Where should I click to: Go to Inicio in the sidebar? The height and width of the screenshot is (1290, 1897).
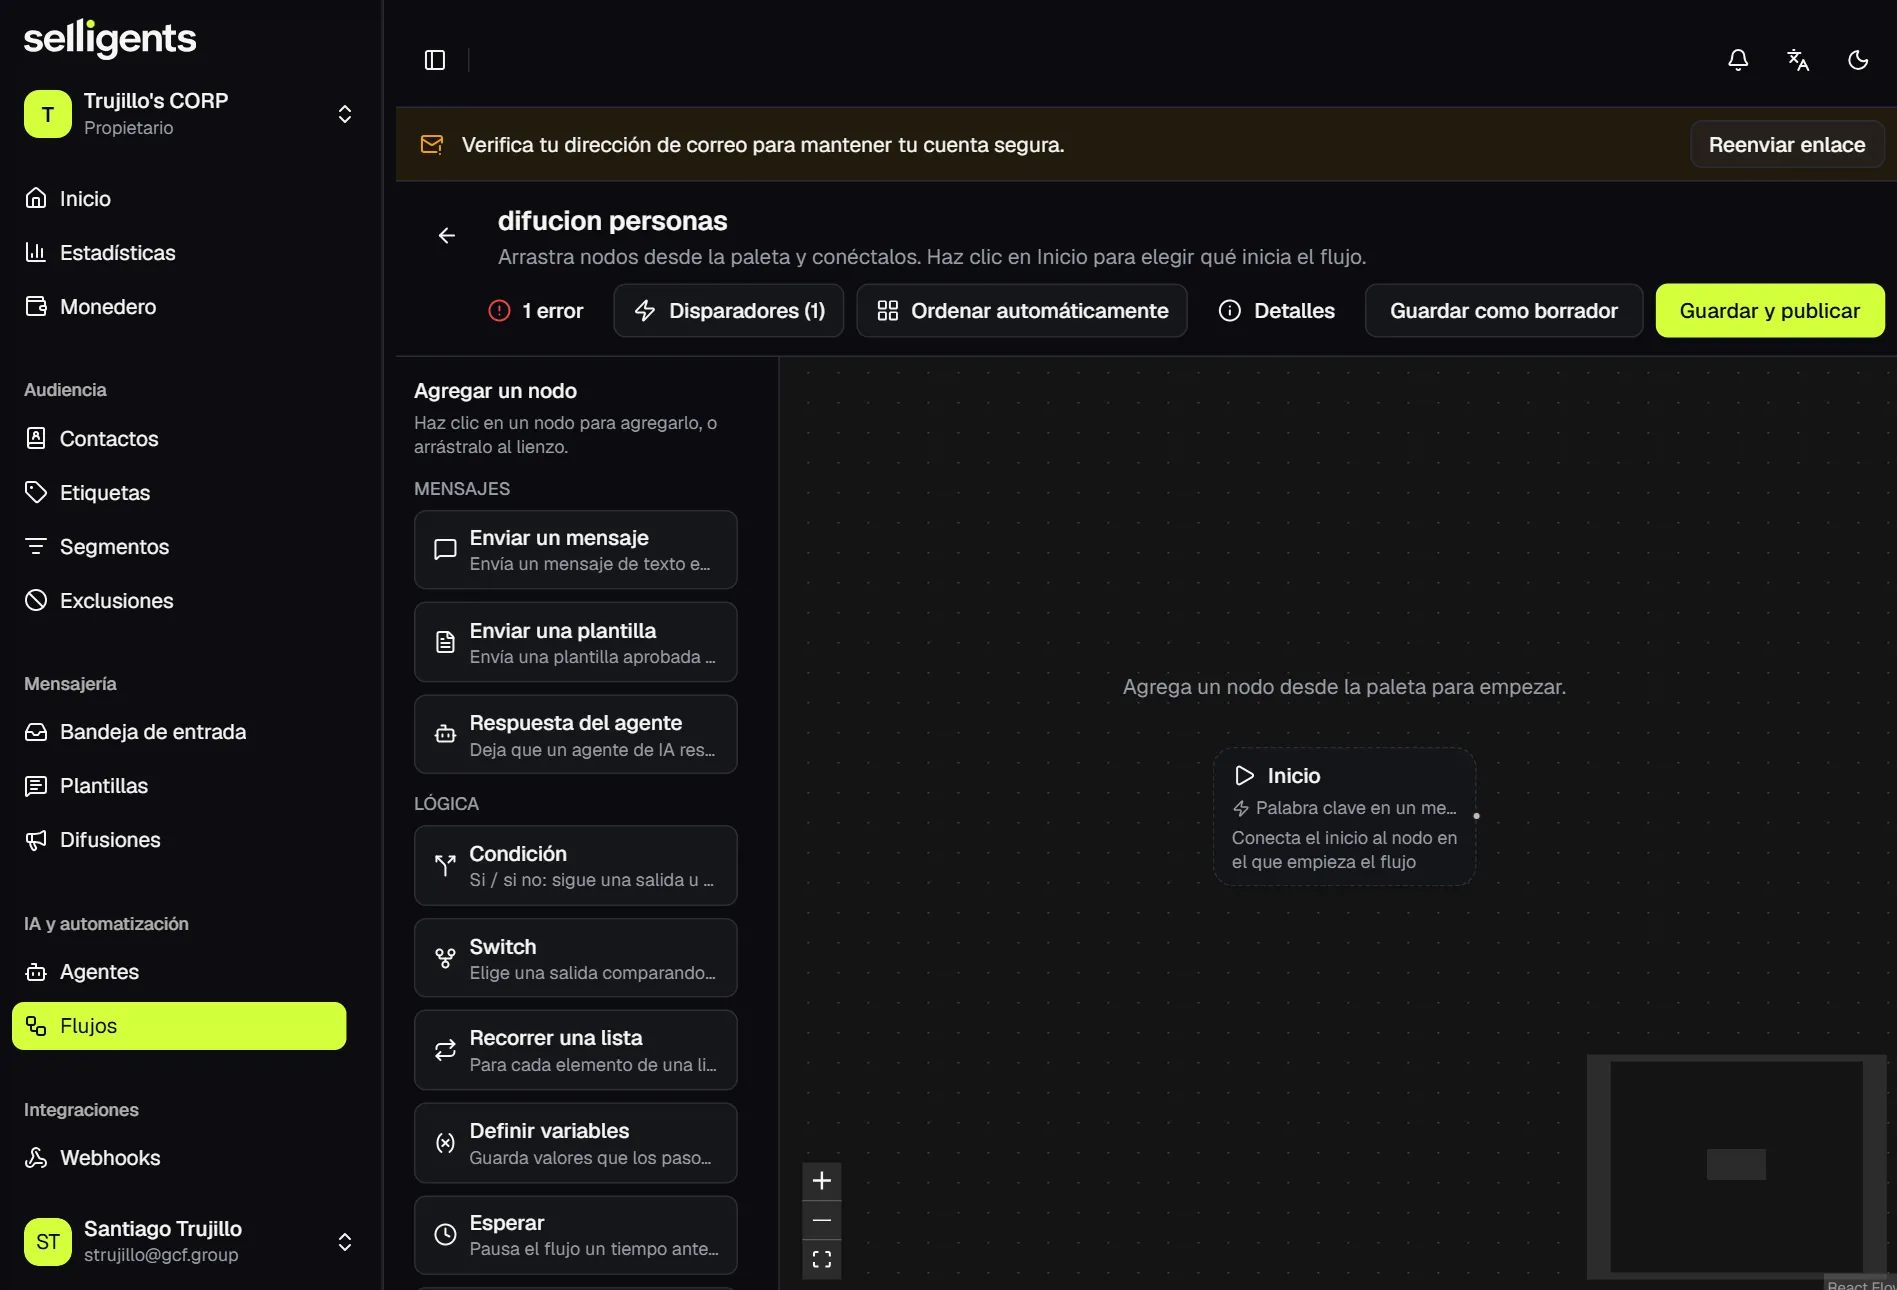179,199
